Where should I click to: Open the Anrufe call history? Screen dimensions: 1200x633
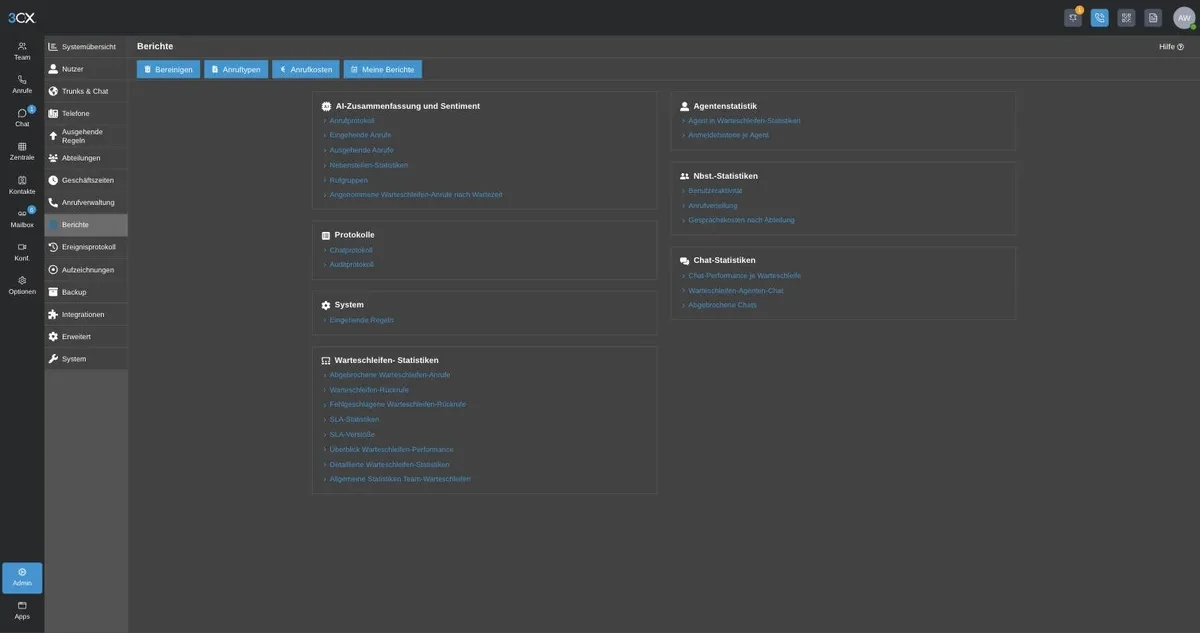pos(22,84)
